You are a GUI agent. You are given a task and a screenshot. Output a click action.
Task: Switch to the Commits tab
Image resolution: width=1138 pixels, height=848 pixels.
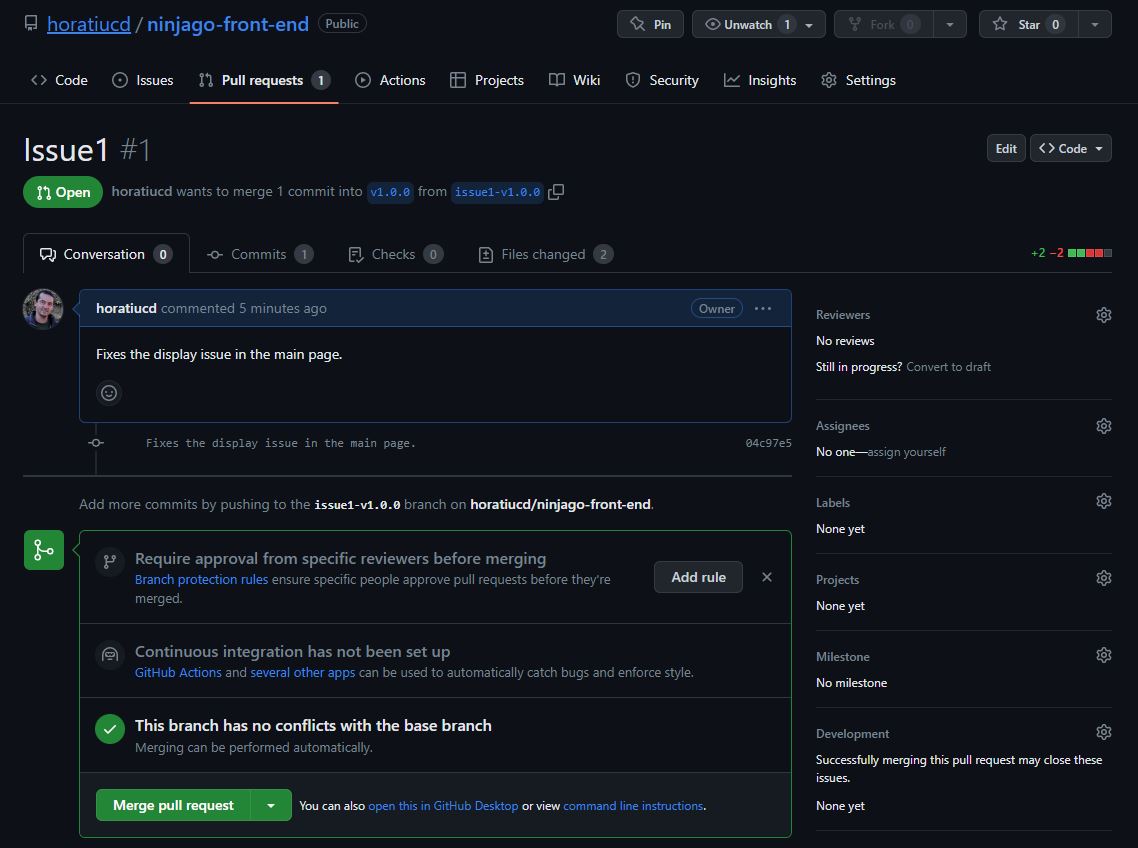tap(260, 254)
